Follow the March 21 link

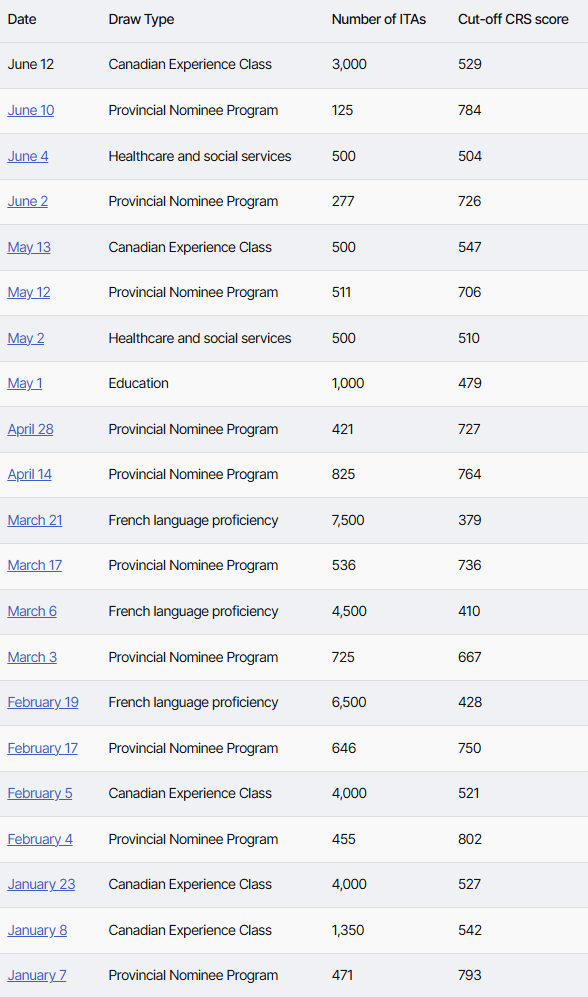(35, 520)
